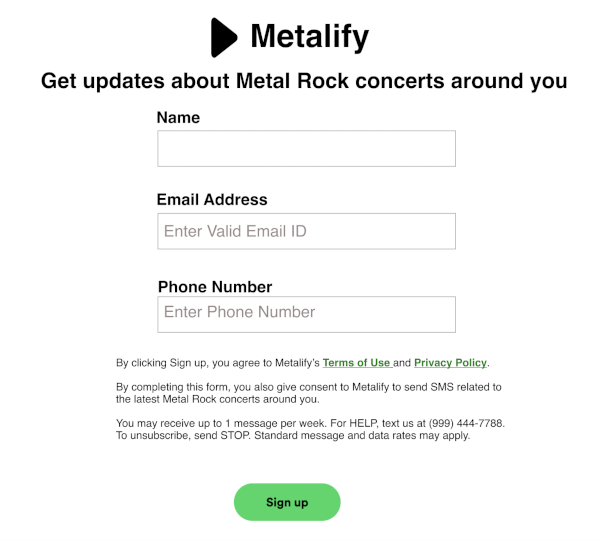
Task: Focus the Name input field
Action: pos(306,149)
